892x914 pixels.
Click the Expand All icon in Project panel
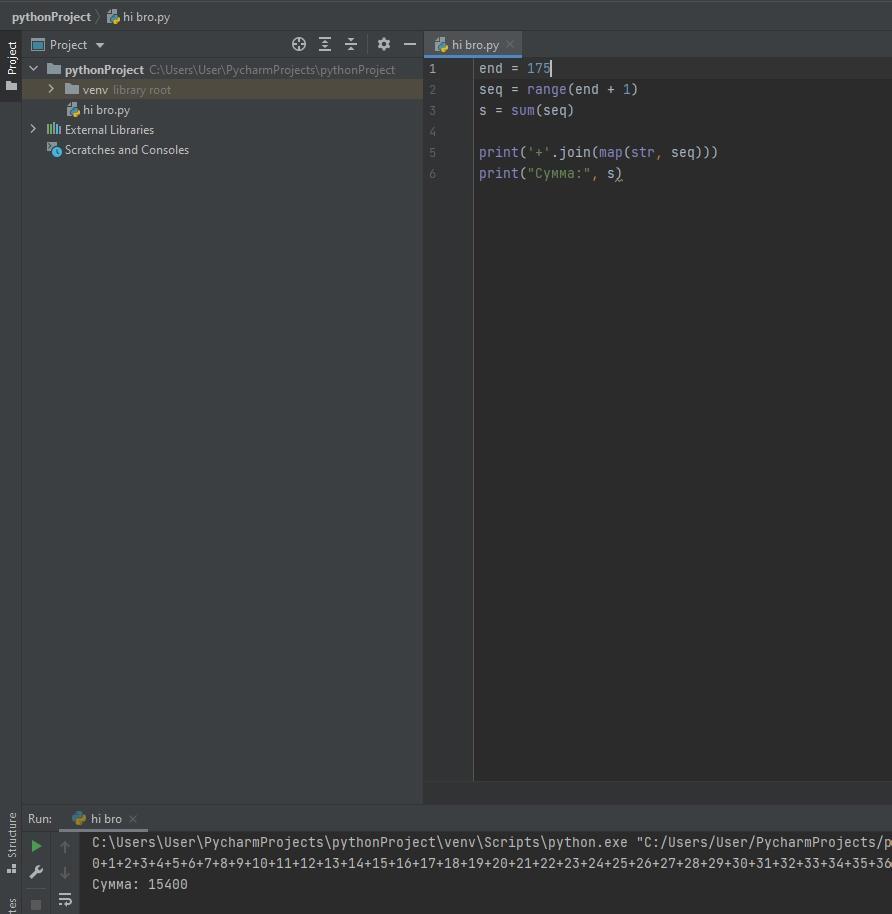(325, 44)
